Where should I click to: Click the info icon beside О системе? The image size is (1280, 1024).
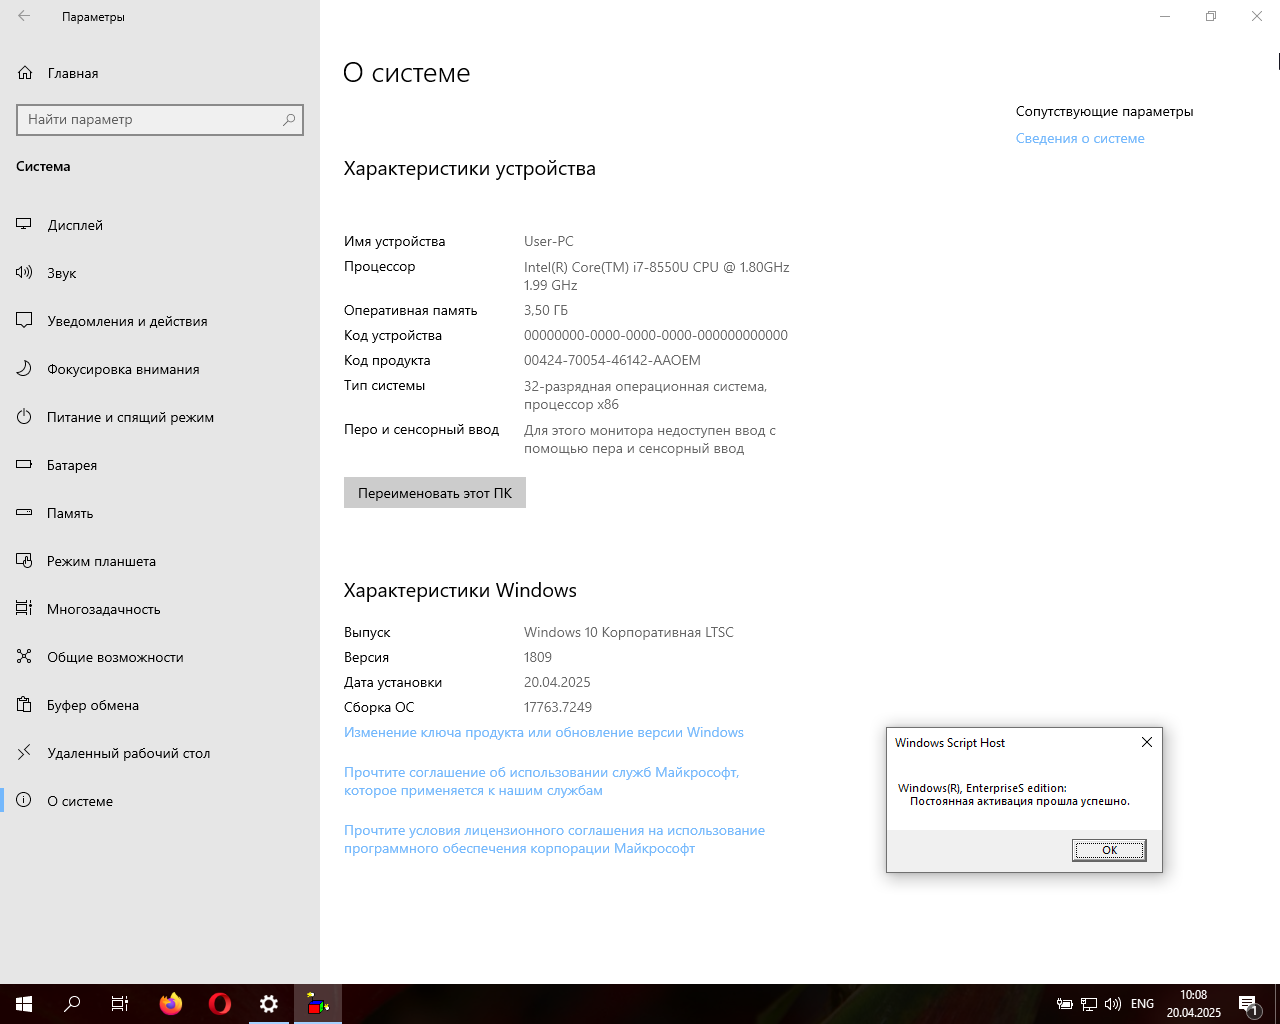[x=24, y=800]
